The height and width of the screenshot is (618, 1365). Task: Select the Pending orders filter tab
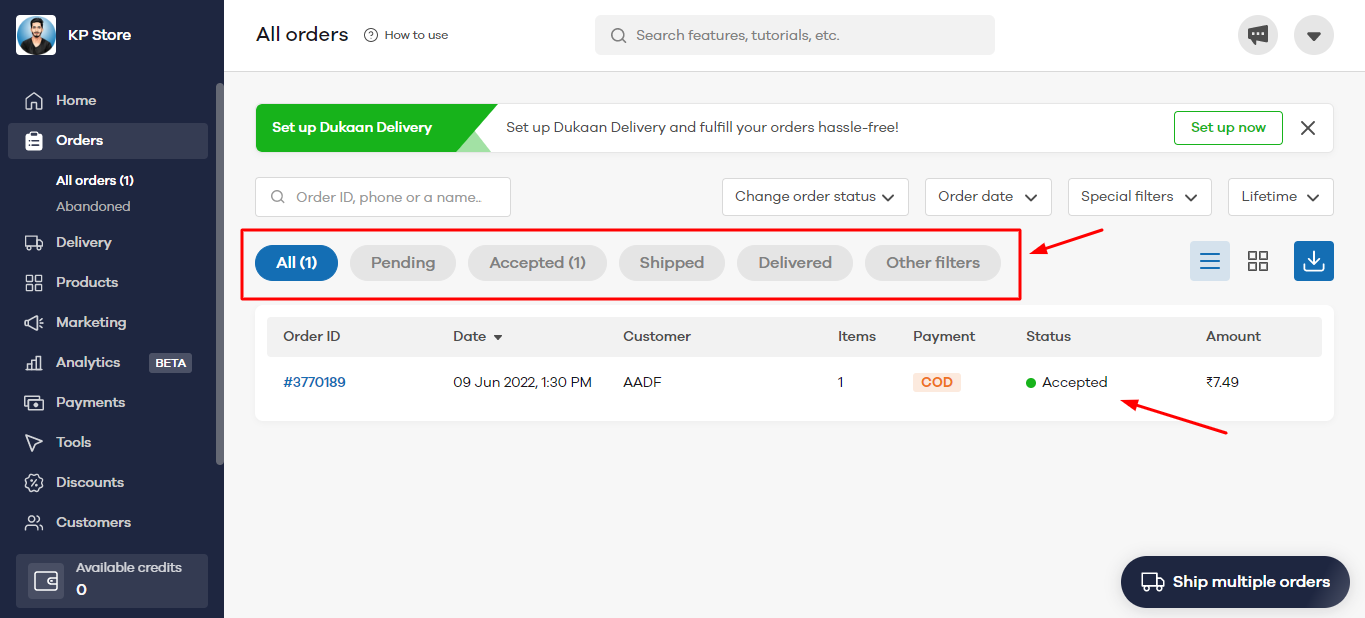[x=402, y=263]
